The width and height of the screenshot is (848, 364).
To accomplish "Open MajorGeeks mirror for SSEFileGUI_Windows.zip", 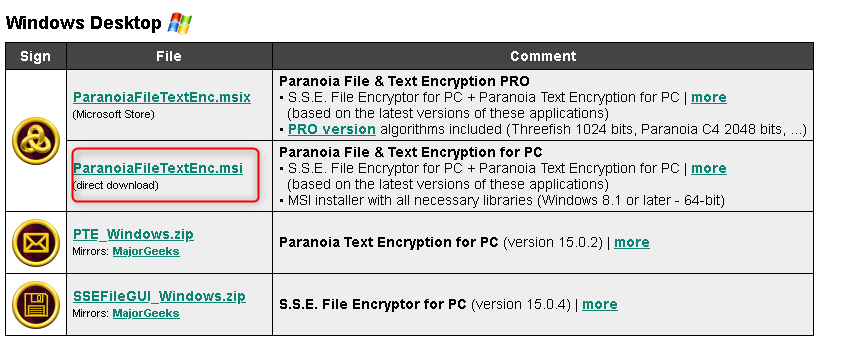I will point(146,313).
